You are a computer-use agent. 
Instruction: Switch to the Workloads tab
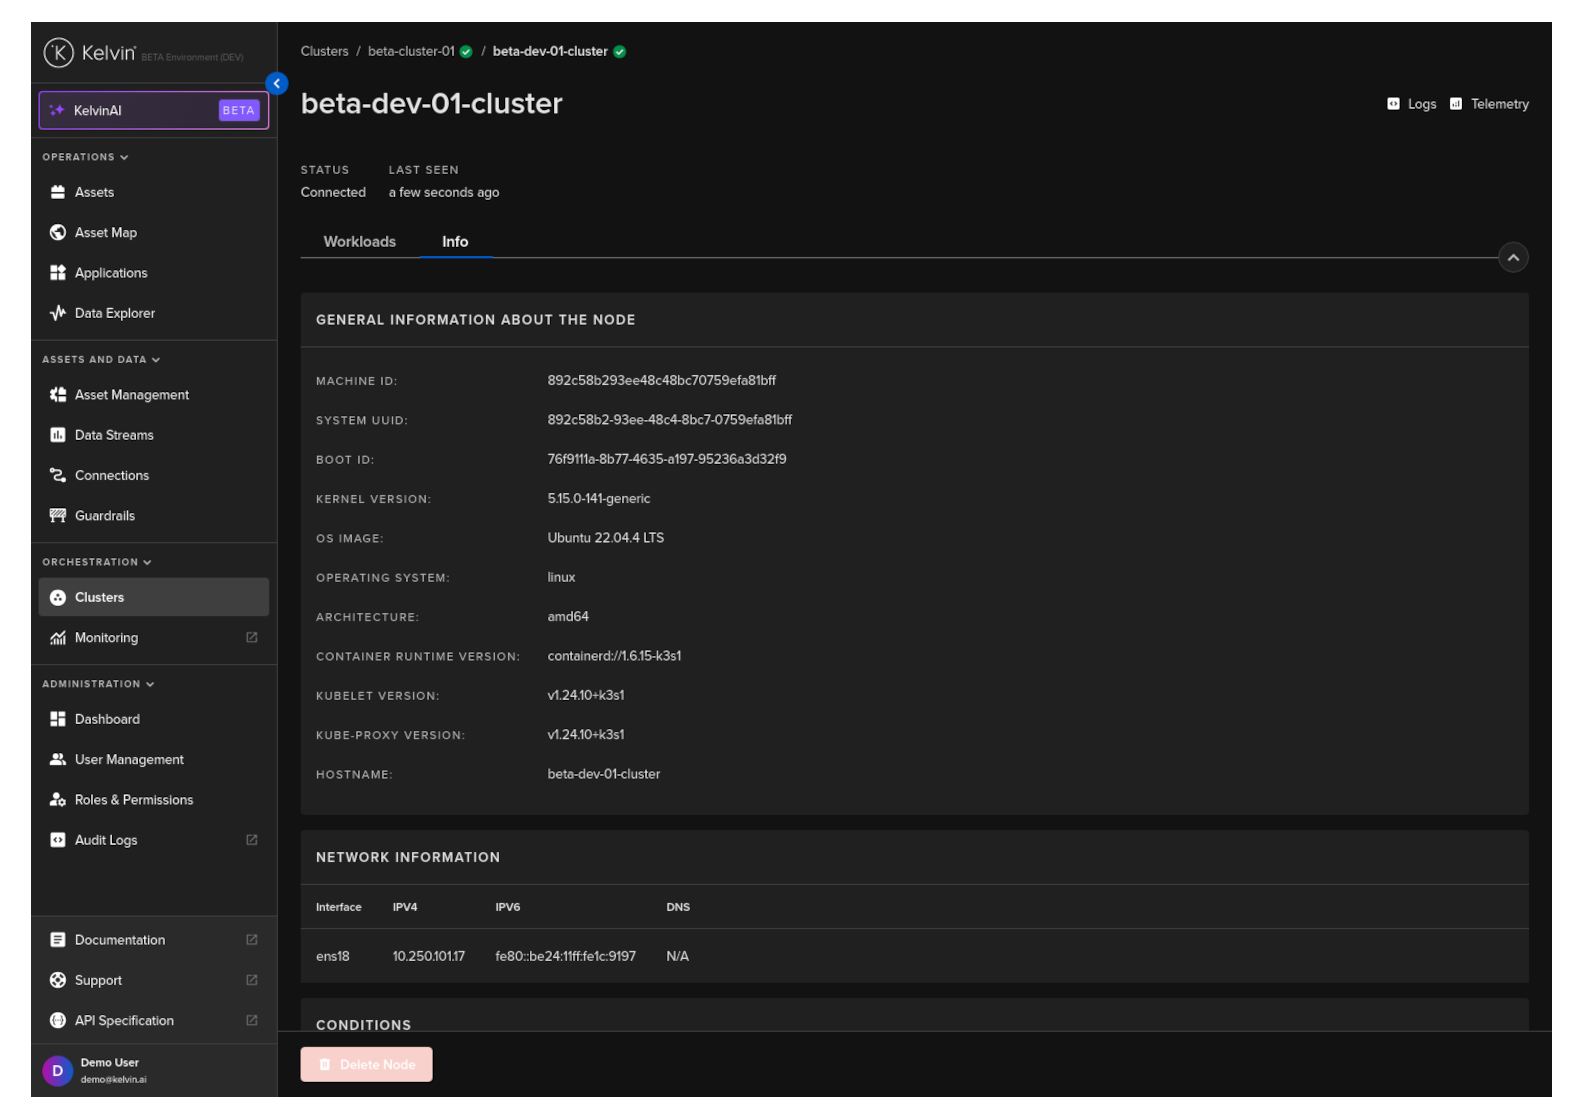(359, 242)
